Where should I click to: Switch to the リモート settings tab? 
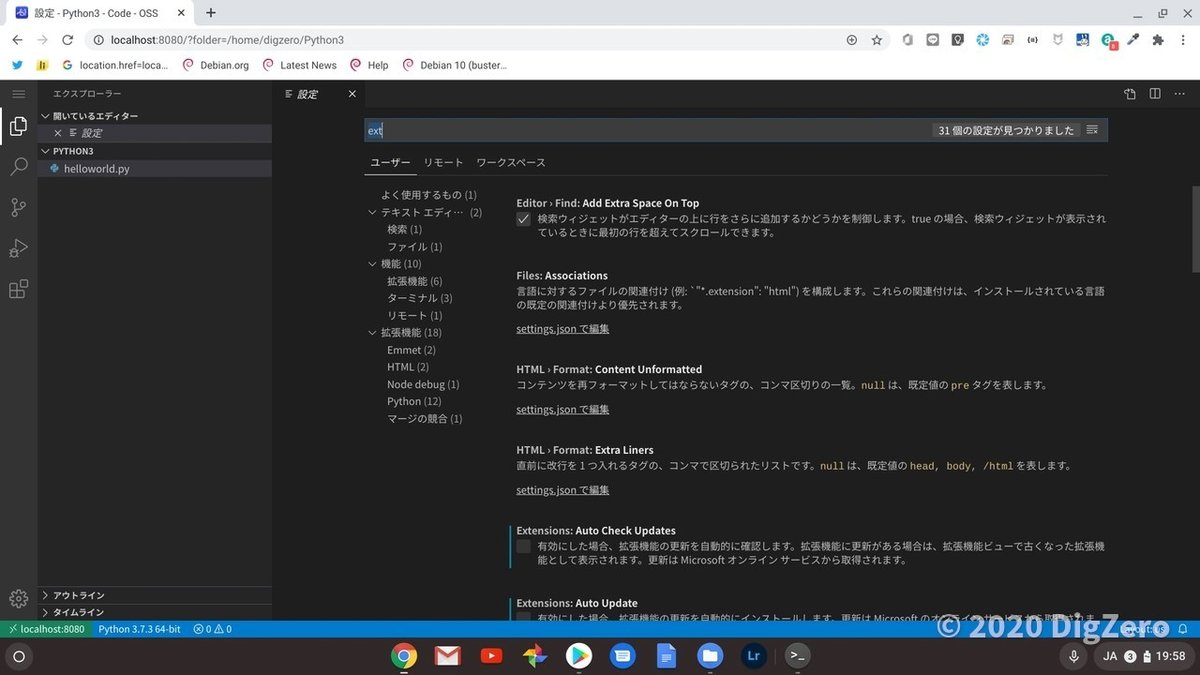point(443,162)
